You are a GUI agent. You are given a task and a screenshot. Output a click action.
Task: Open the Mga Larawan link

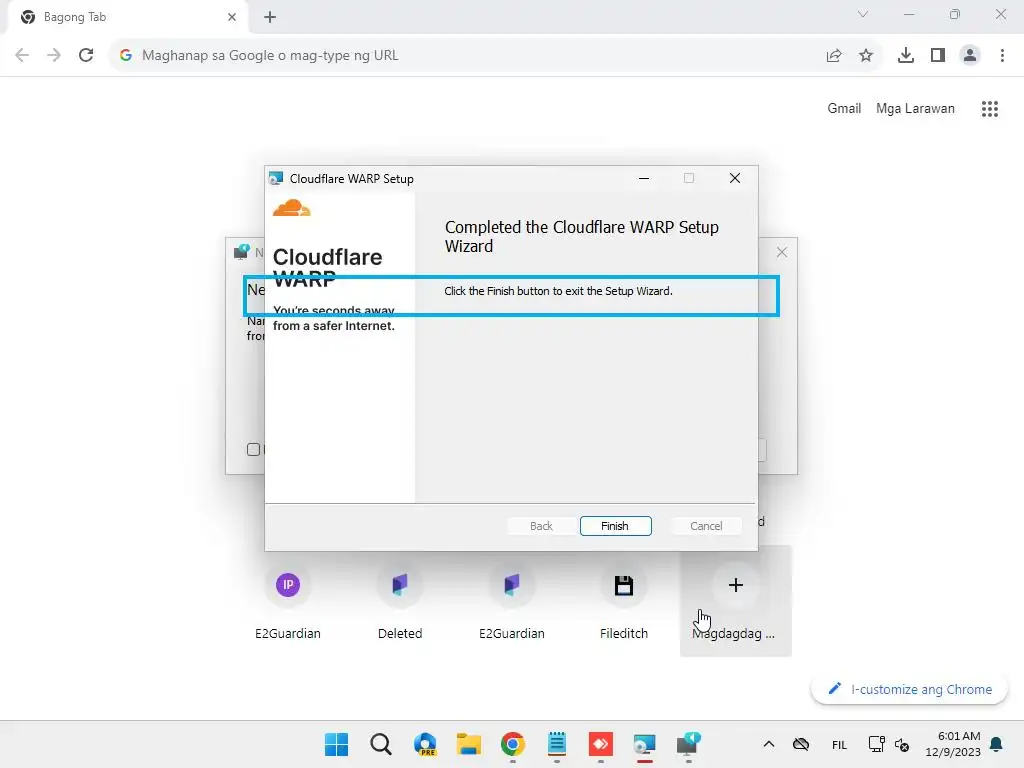[x=915, y=108]
